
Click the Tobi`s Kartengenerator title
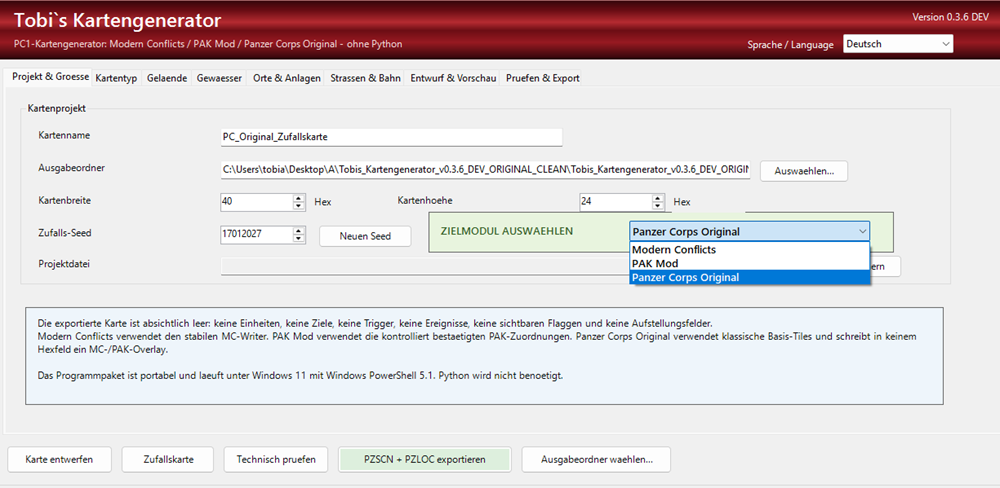(x=118, y=20)
